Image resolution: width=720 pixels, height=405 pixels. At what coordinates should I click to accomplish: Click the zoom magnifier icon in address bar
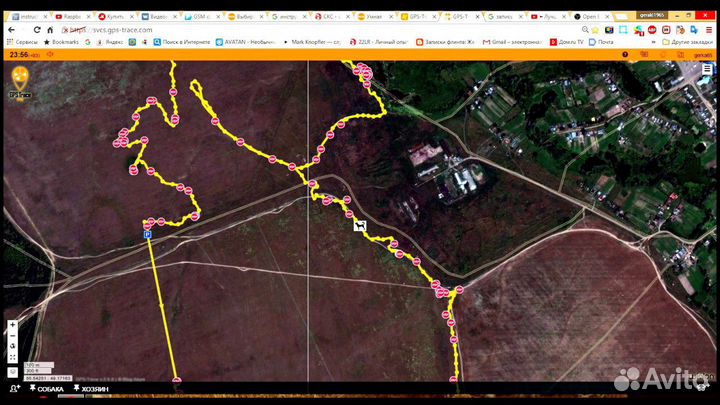585,29
